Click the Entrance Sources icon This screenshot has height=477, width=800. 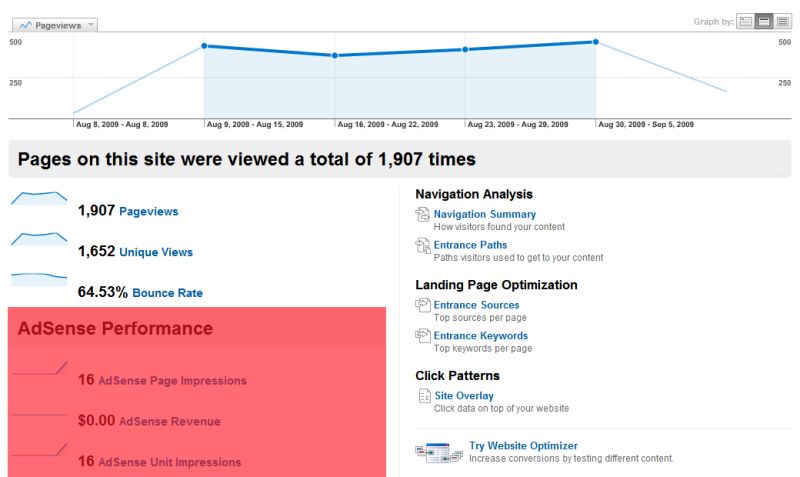(422, 305)
